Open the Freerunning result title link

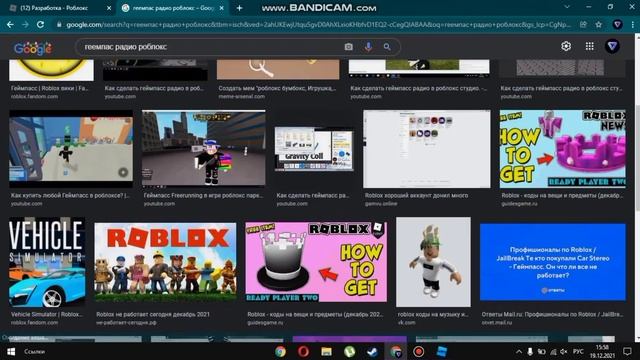(x=203, y=196)
